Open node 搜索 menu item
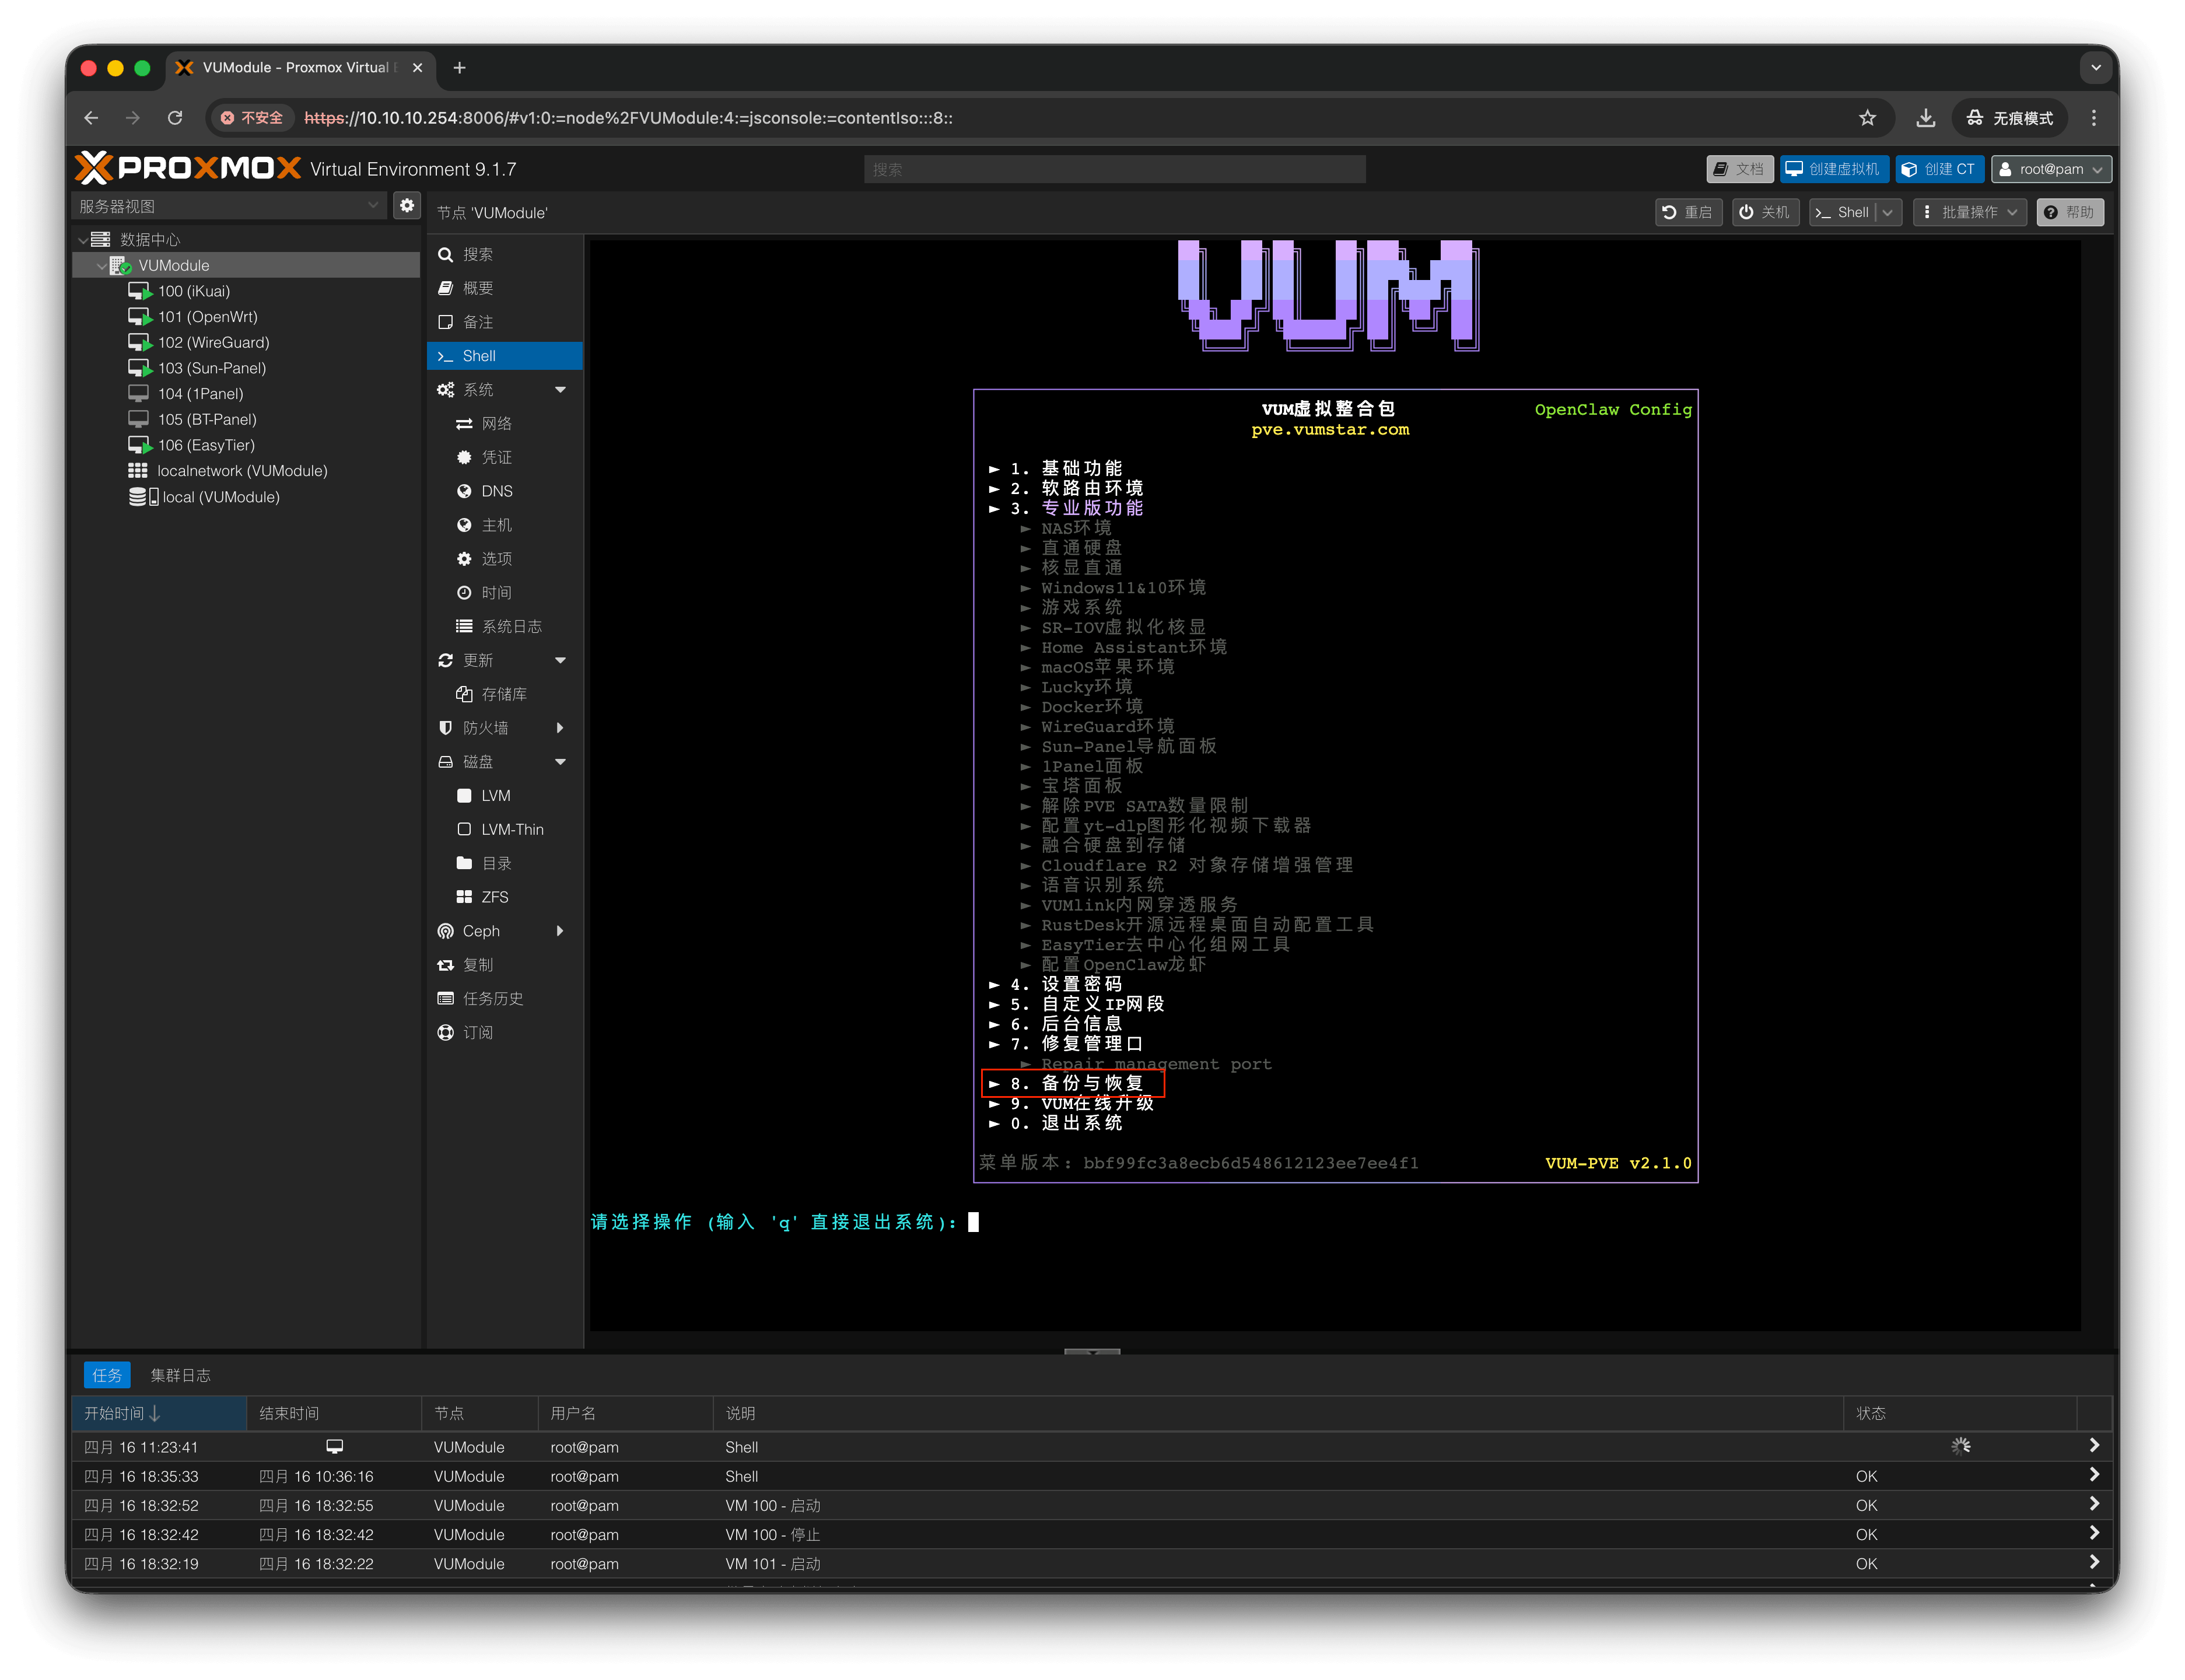Viewport: 2185px width, 1680px height. tap(504, 255)
